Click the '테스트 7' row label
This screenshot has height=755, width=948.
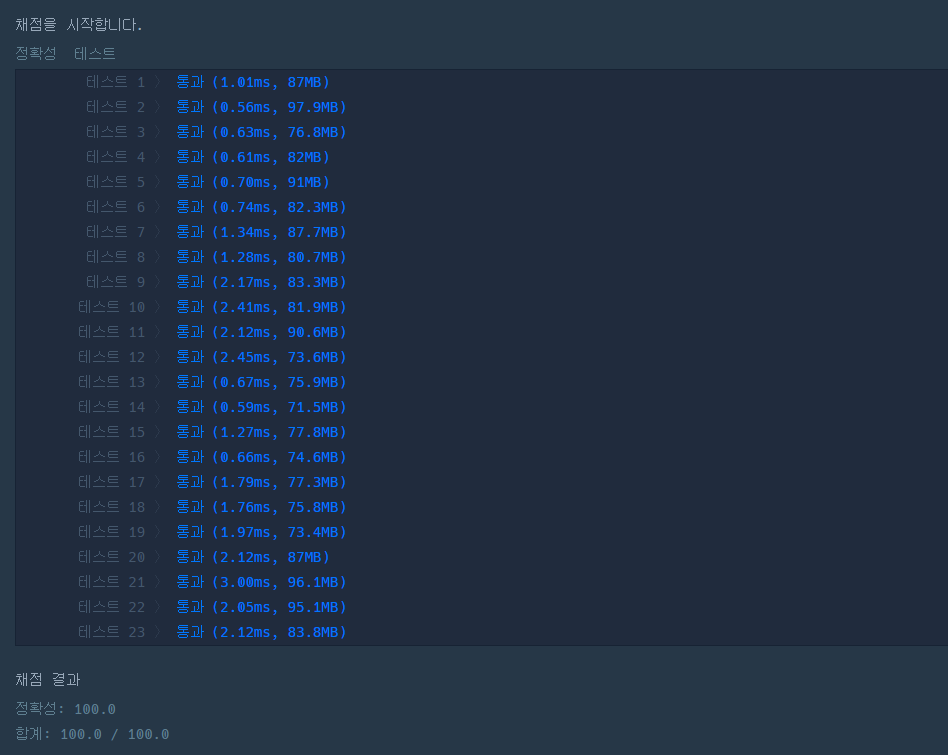tap(115, 232)
